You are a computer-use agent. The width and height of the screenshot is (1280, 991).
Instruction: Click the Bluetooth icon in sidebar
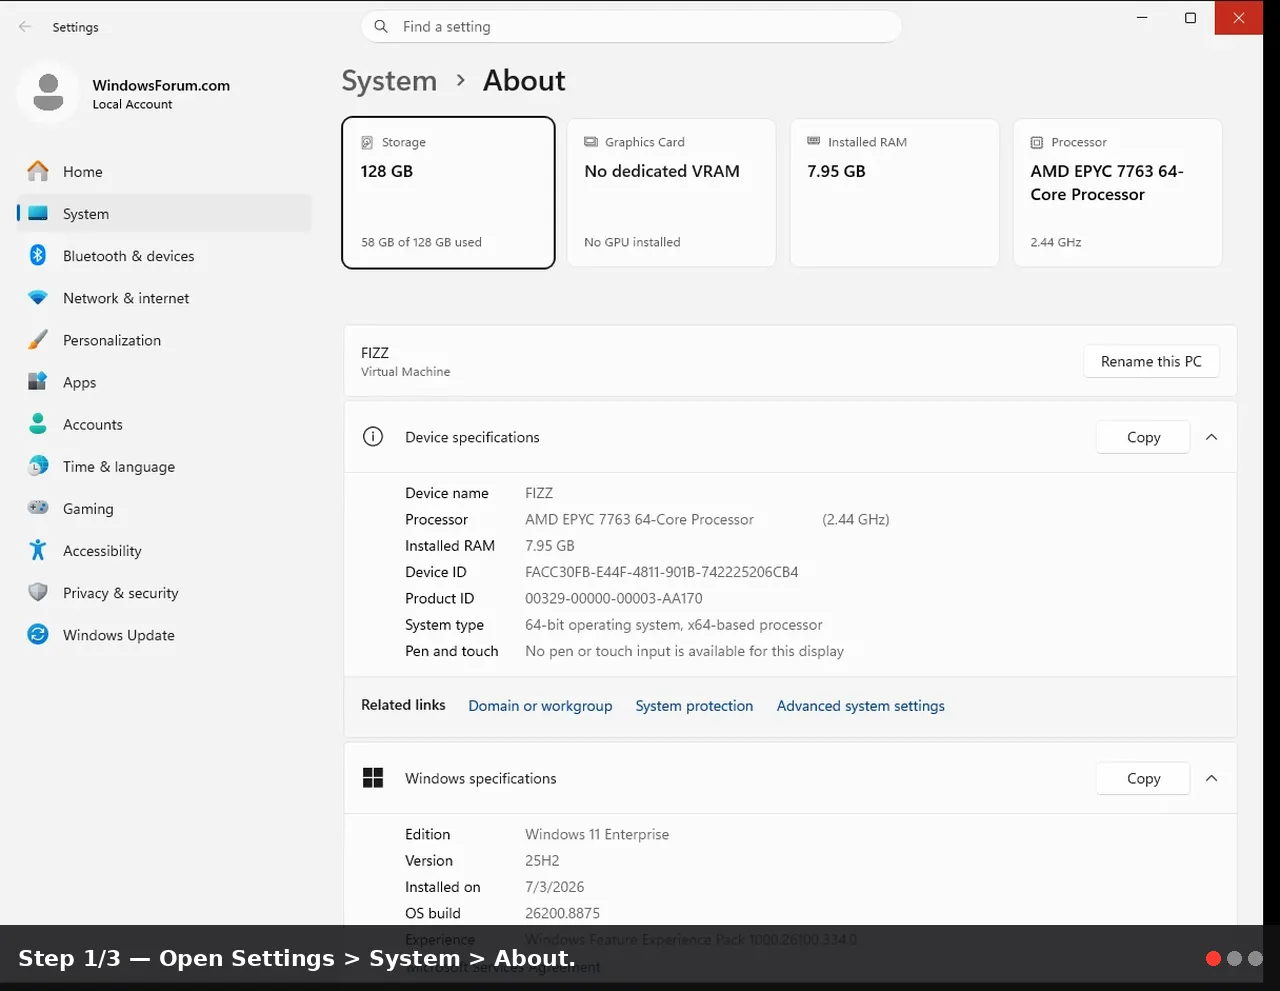coord(38,256)
